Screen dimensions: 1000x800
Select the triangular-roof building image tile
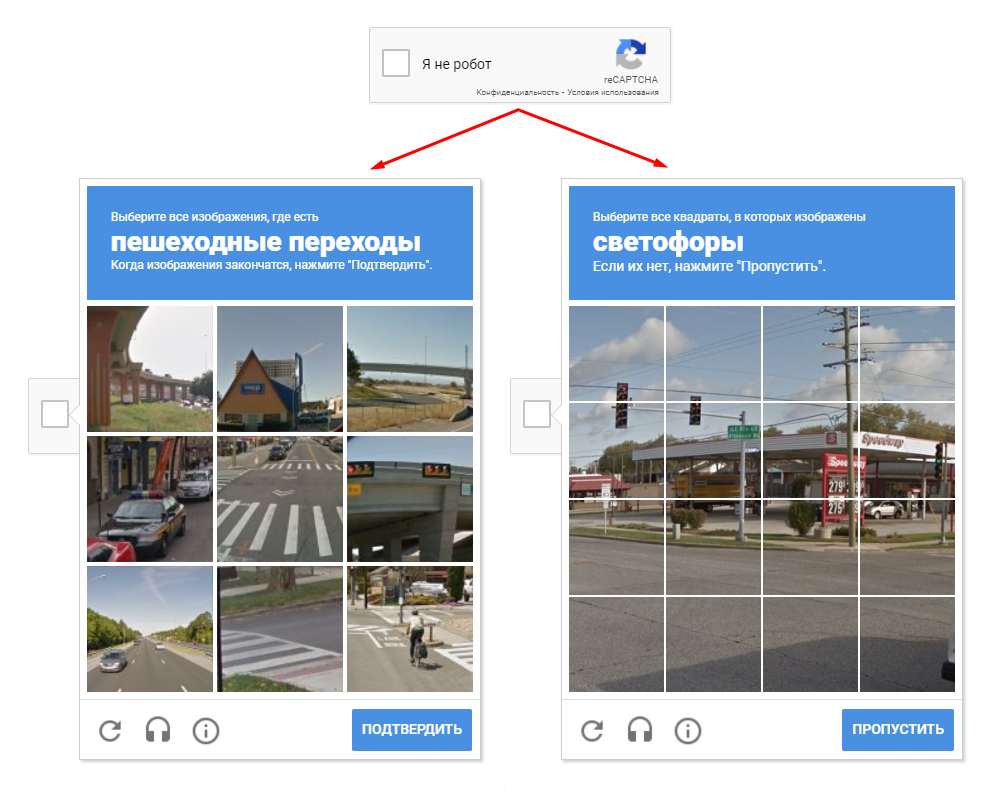pos(280,368)
